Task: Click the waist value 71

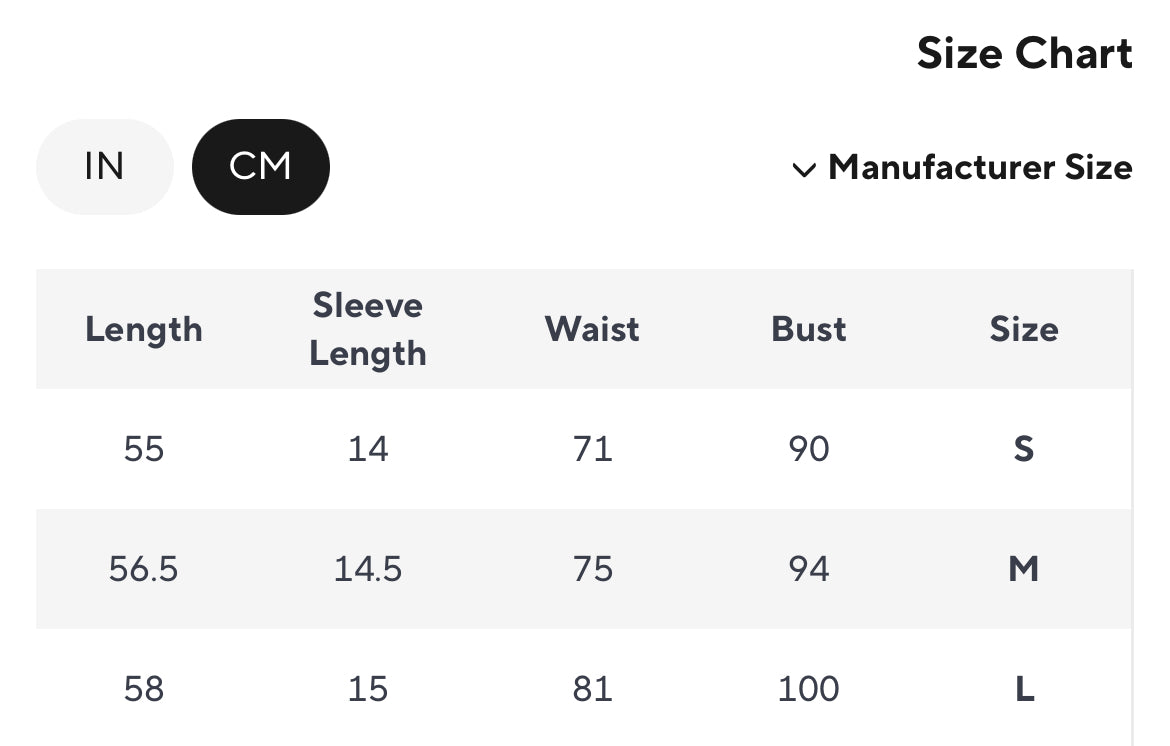Action: pyautogui.click(x=592, y=449)
